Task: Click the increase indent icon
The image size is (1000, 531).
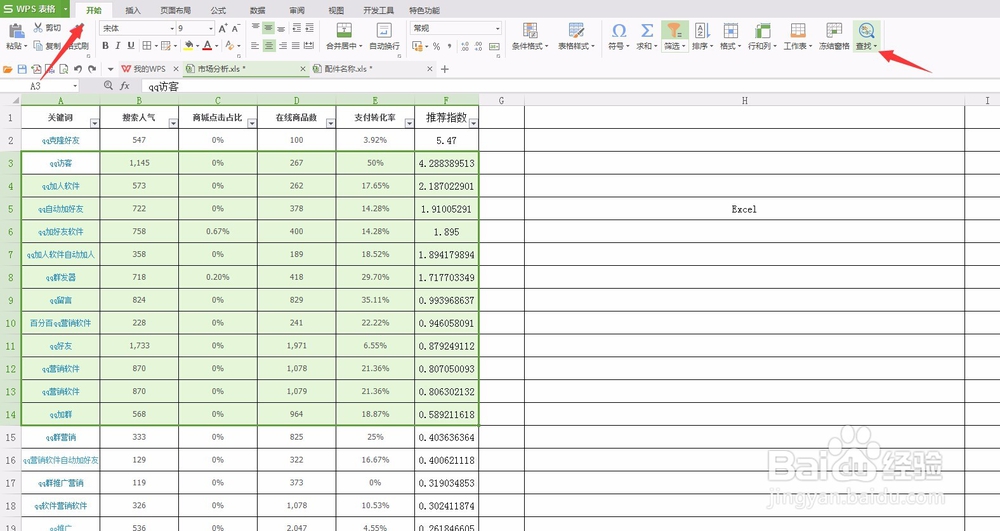Action: (309, 28)
